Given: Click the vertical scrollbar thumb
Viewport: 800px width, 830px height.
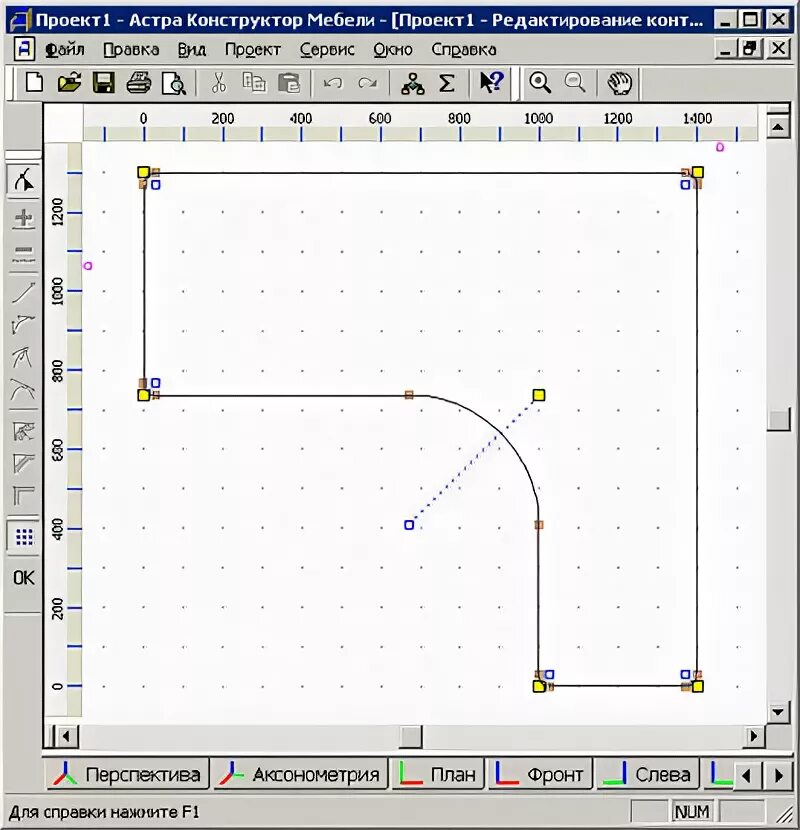Looking at the screenshot, I should pos(778,419).
